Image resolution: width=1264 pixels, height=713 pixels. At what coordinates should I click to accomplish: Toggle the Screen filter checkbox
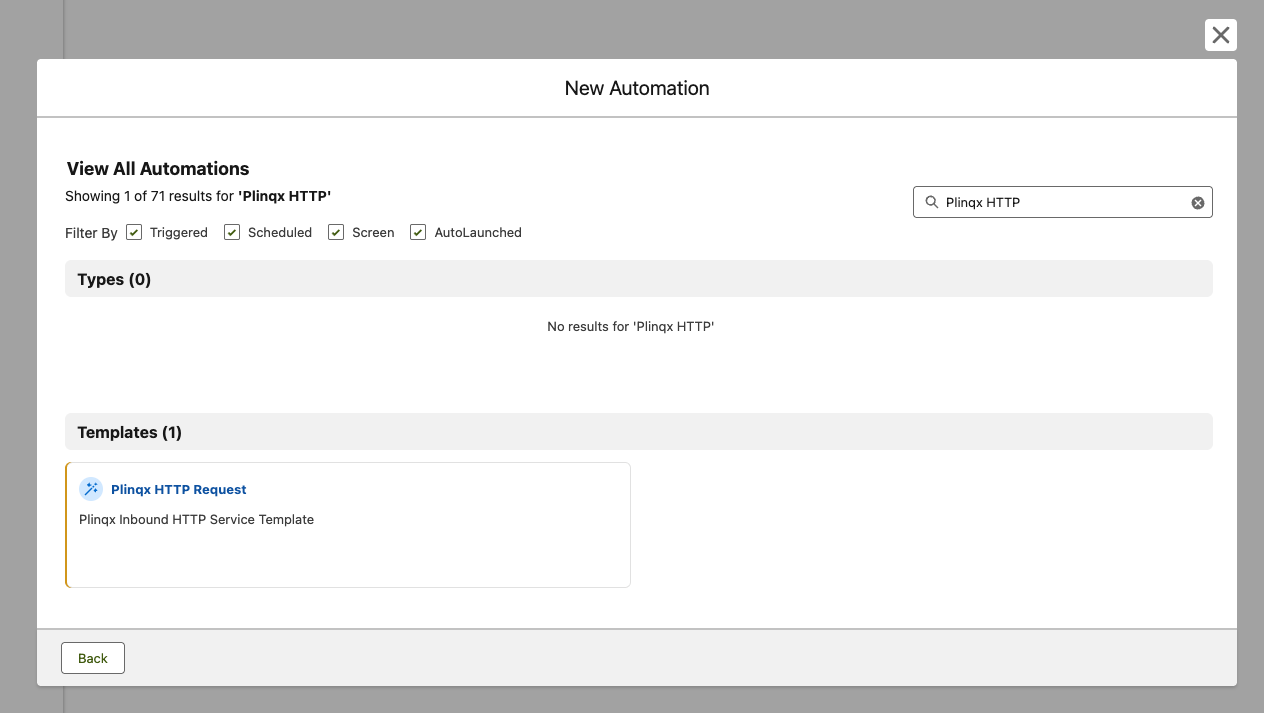tap(336, 232)
